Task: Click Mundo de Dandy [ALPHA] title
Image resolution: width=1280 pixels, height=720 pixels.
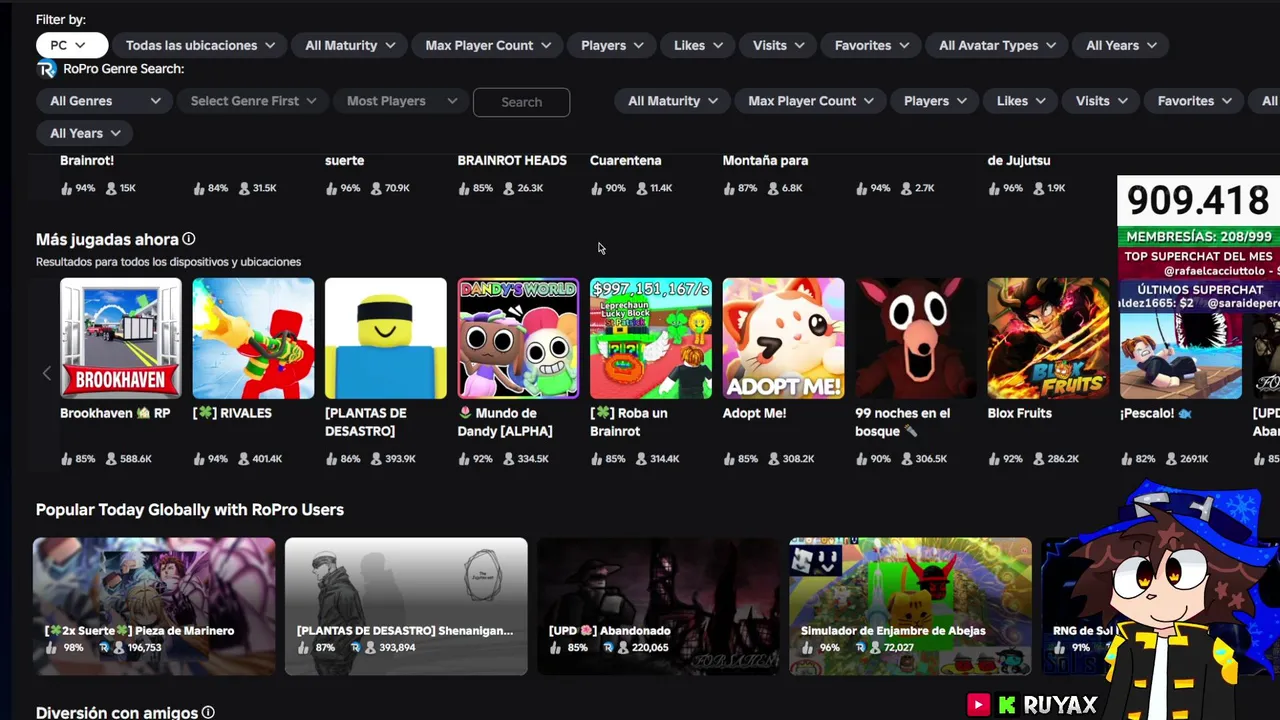Action: pyautogui.click(x=505, y=422)
